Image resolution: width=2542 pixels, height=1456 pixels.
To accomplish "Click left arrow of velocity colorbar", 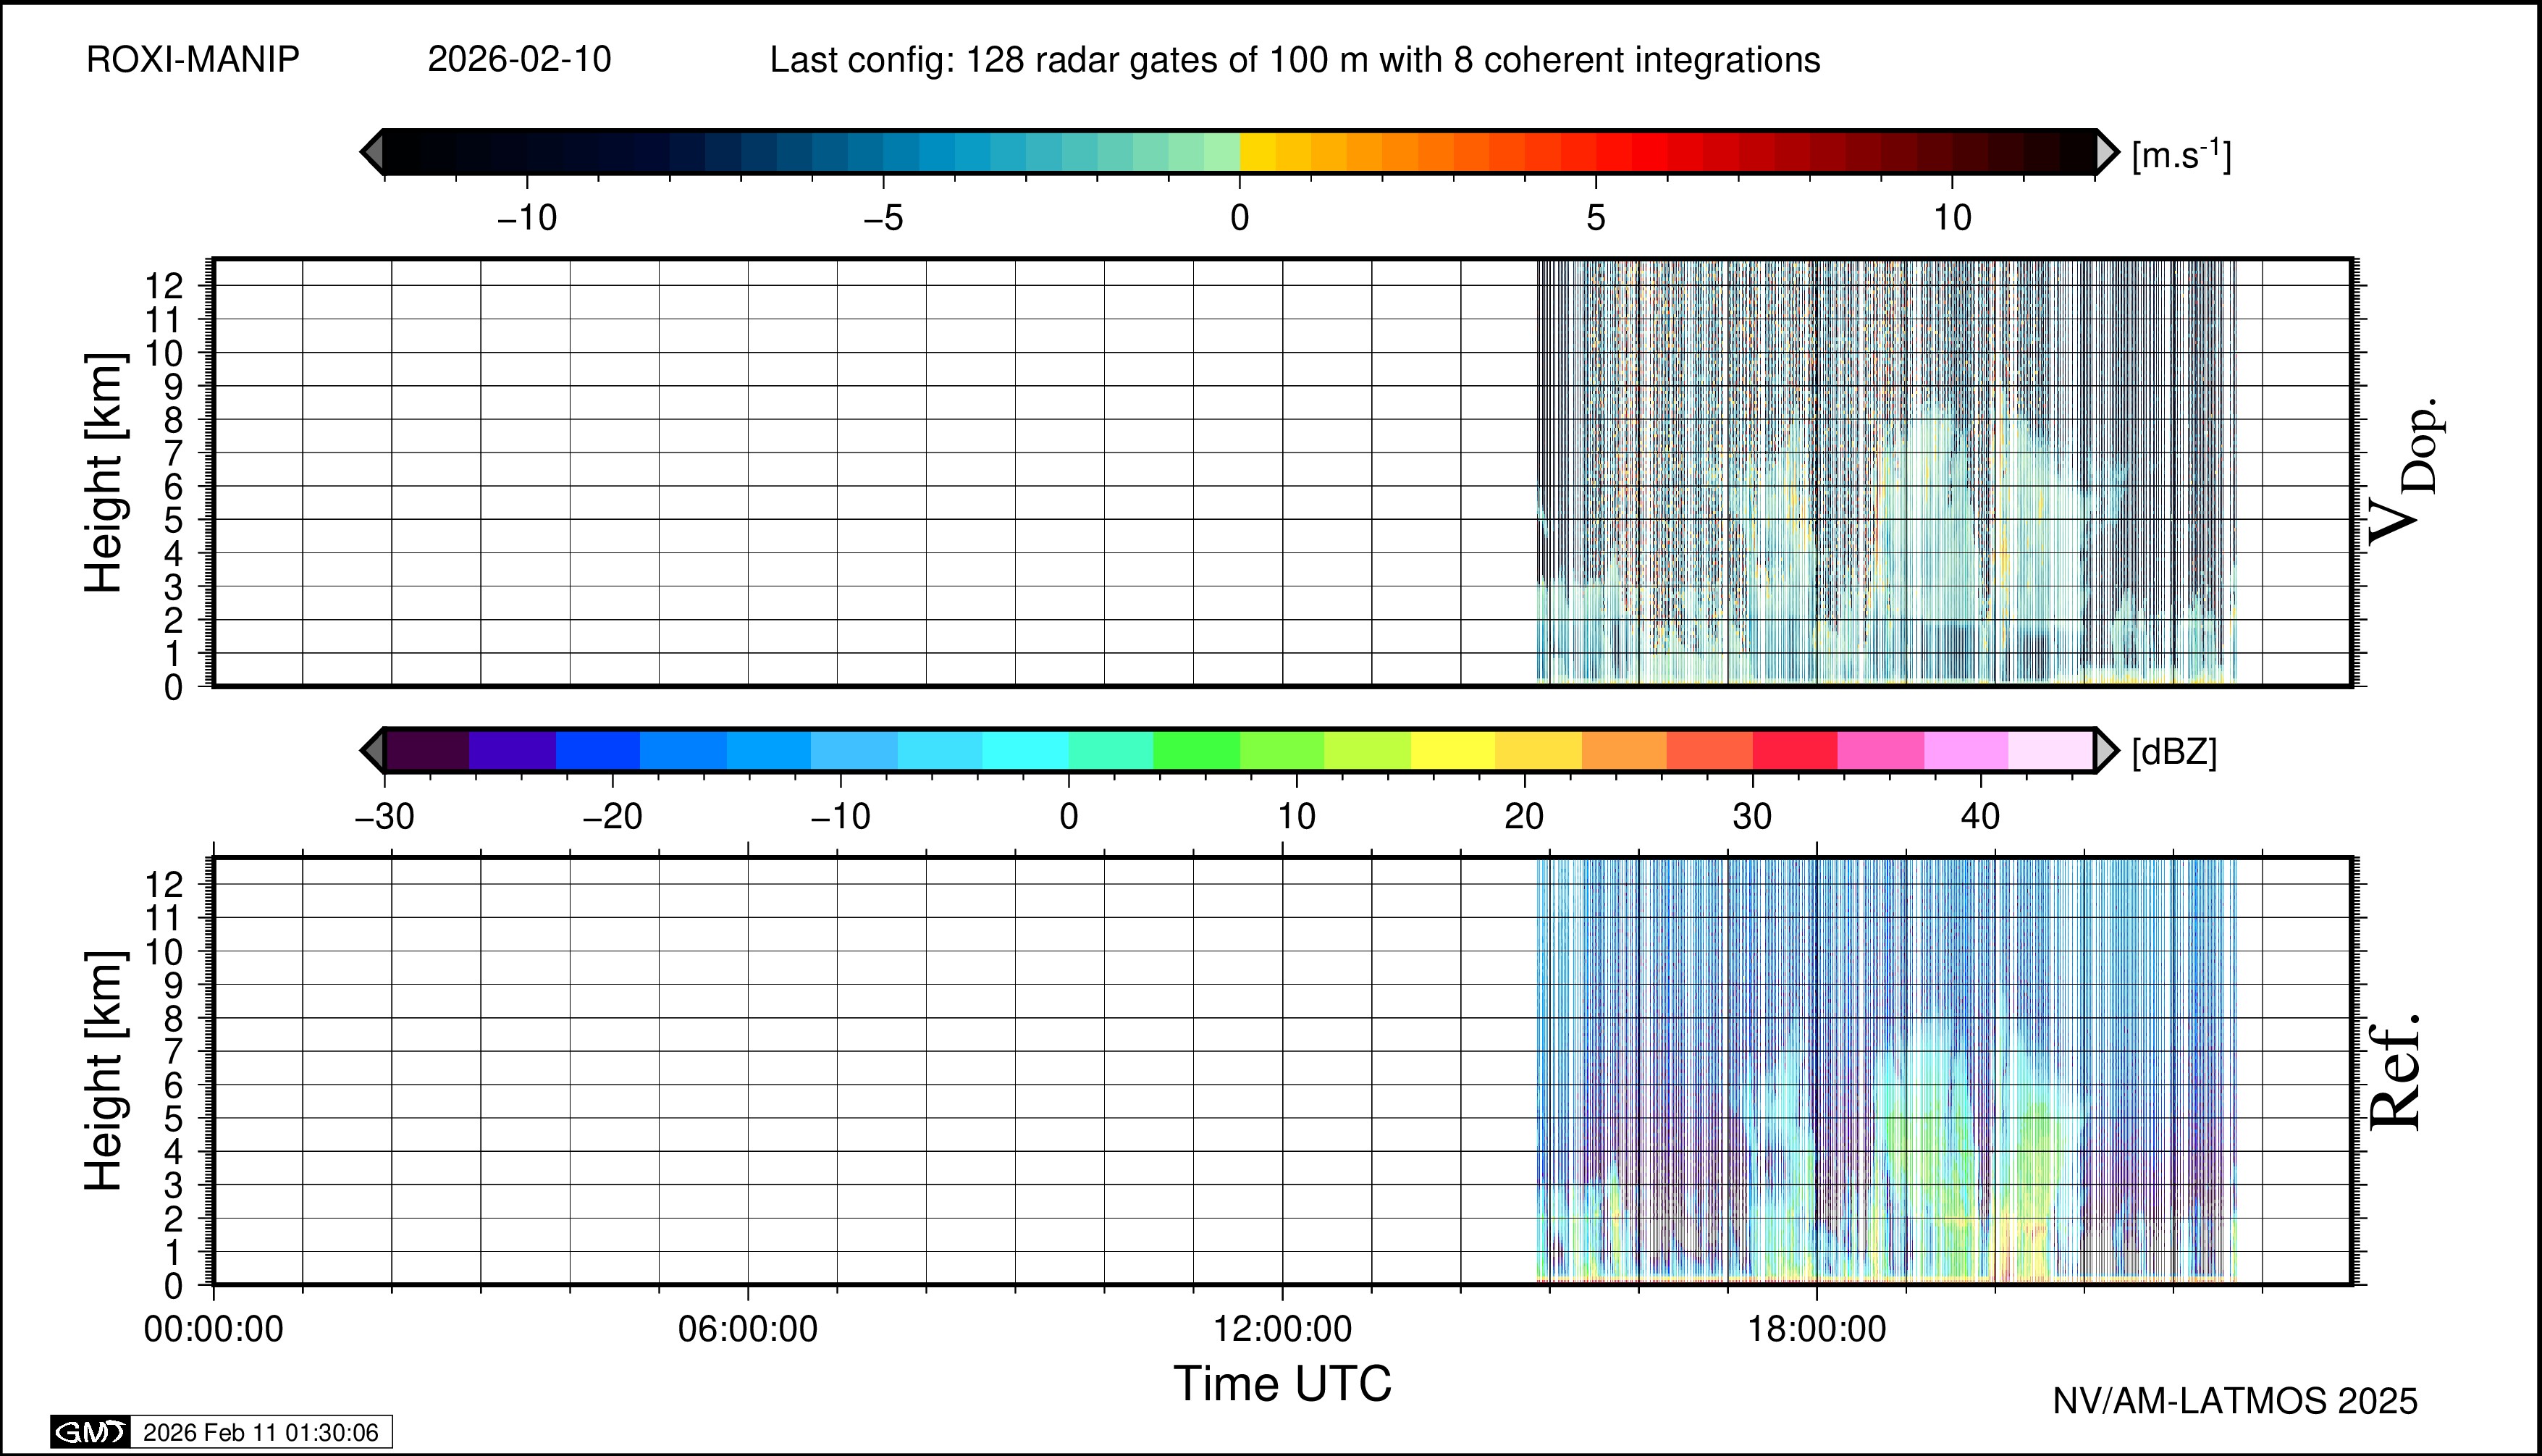I will pos(372,152).
